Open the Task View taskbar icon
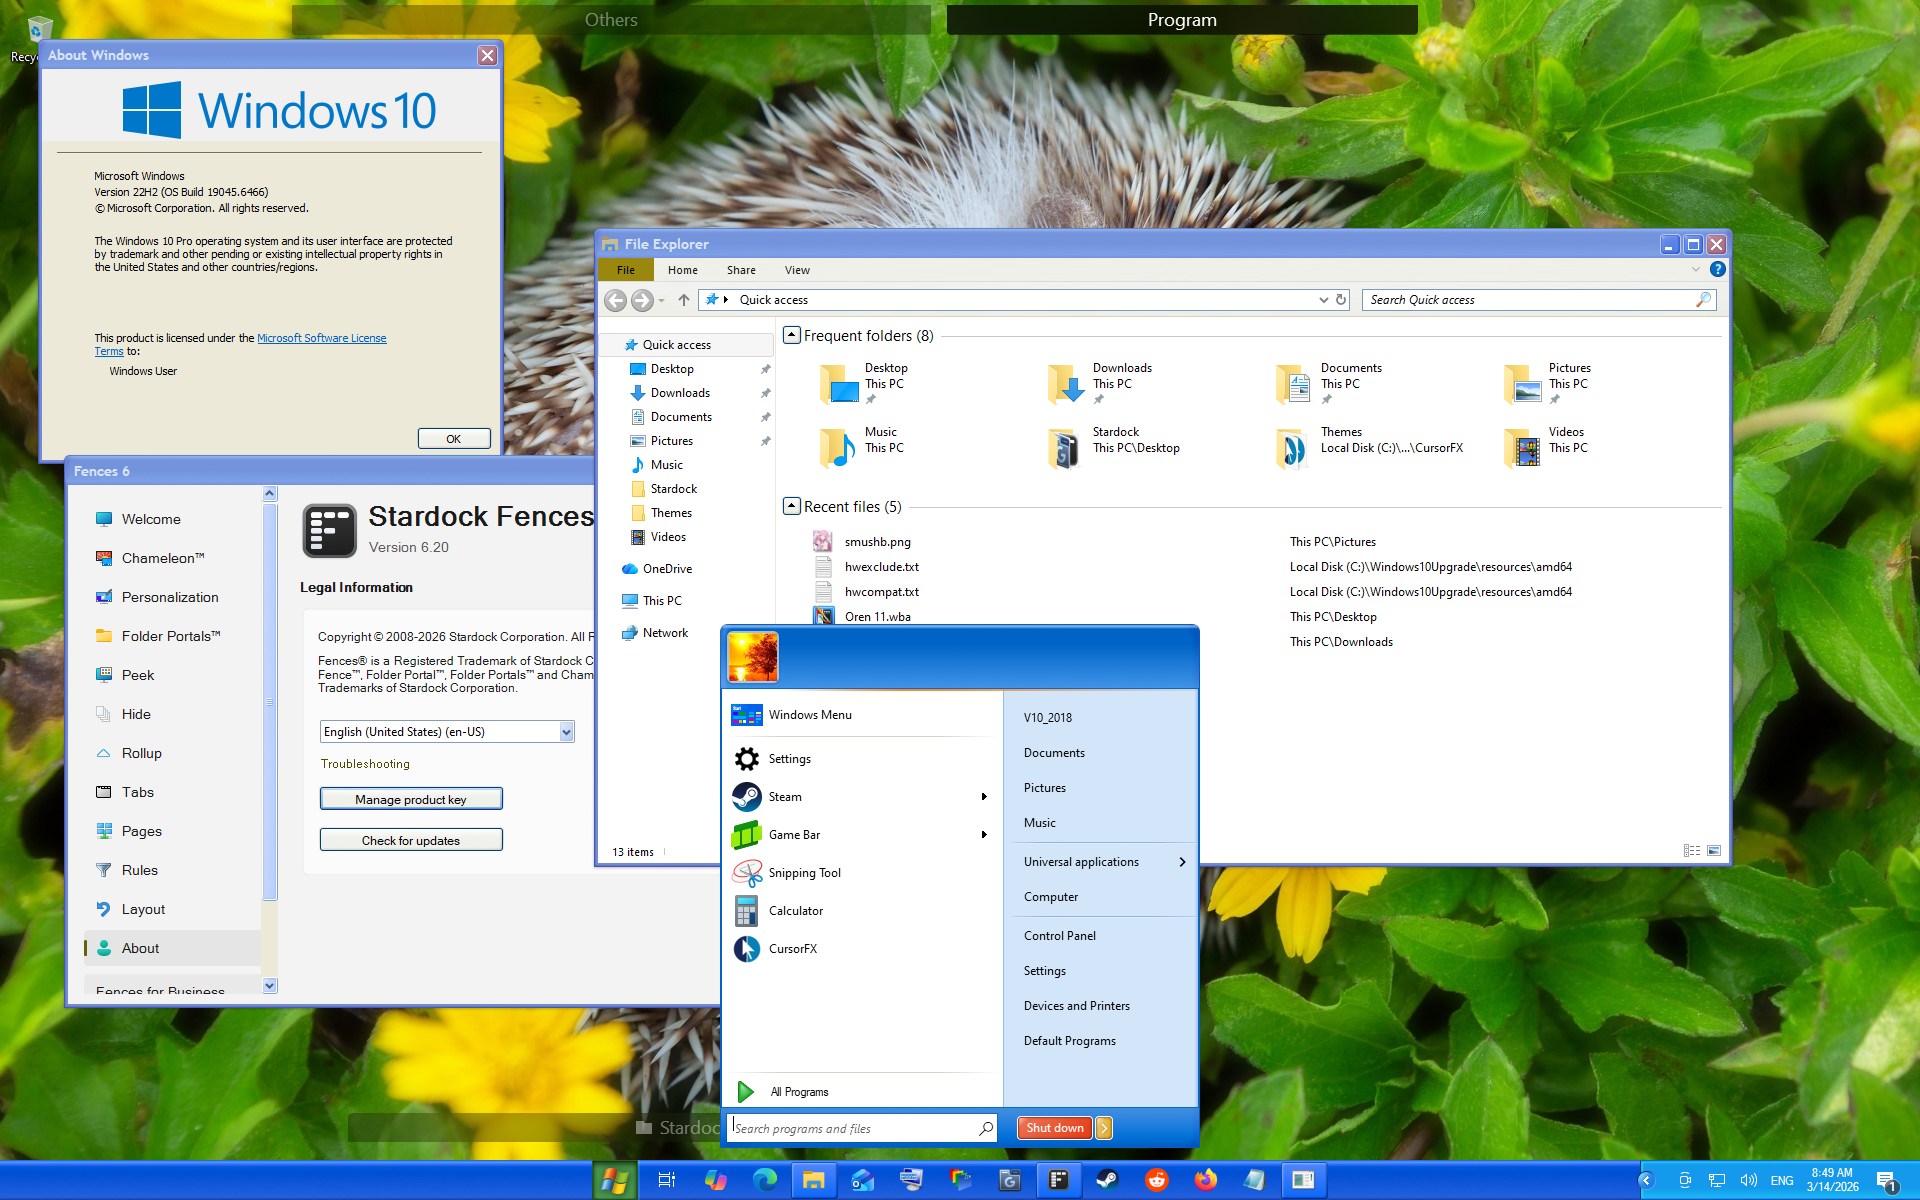 [667, 1180]
